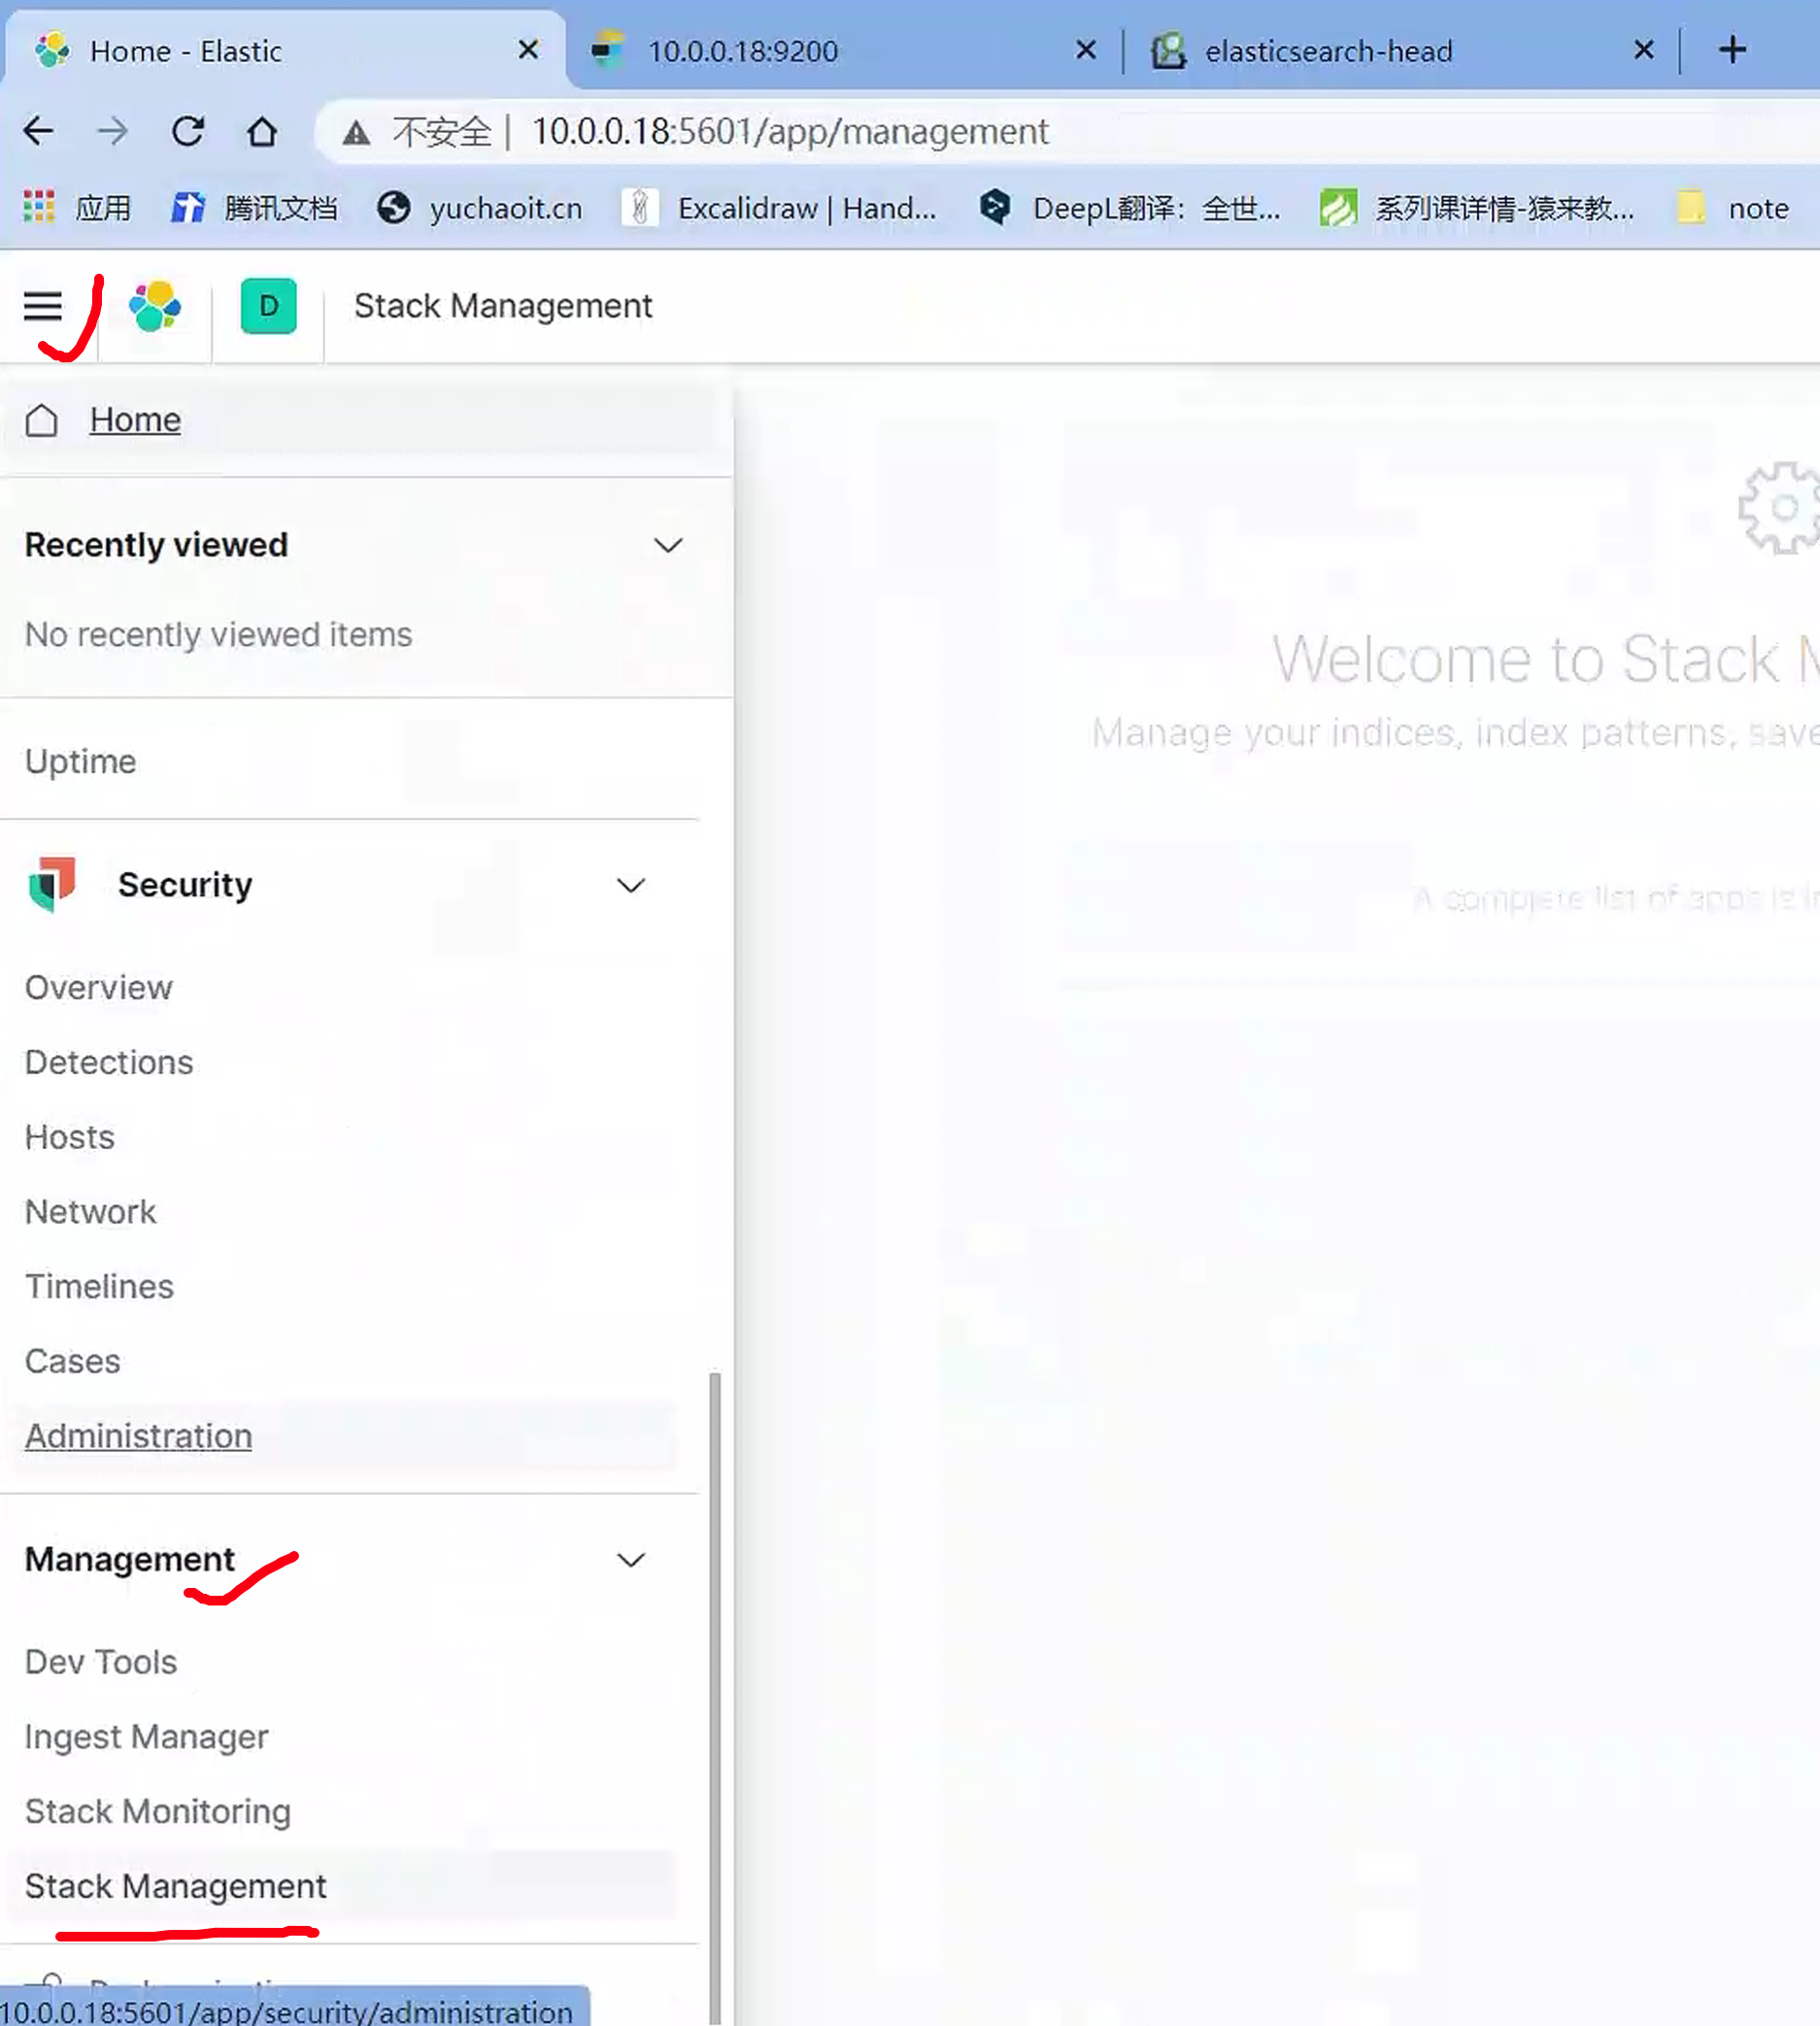
Task: Collapse the Security section chevron
Action: (630, 885)
